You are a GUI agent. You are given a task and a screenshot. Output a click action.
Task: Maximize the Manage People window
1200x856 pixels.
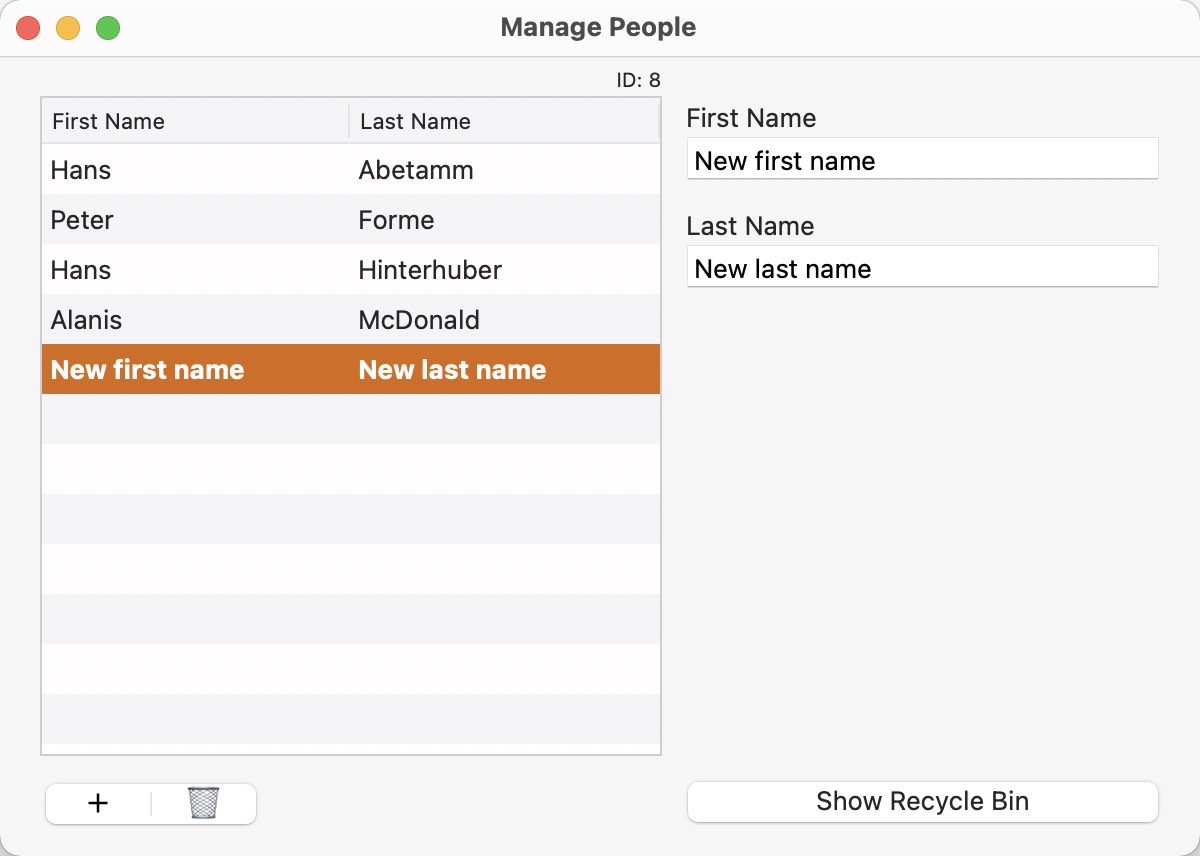pyautogui.click(x=108, y=28)
